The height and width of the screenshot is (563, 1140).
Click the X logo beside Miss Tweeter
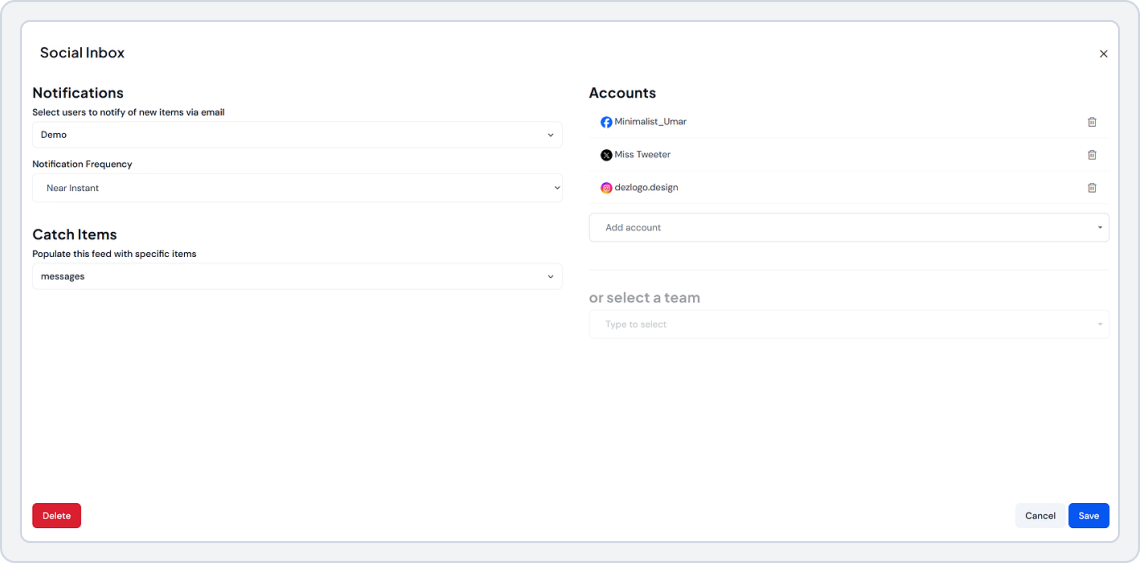pos(606,155)
